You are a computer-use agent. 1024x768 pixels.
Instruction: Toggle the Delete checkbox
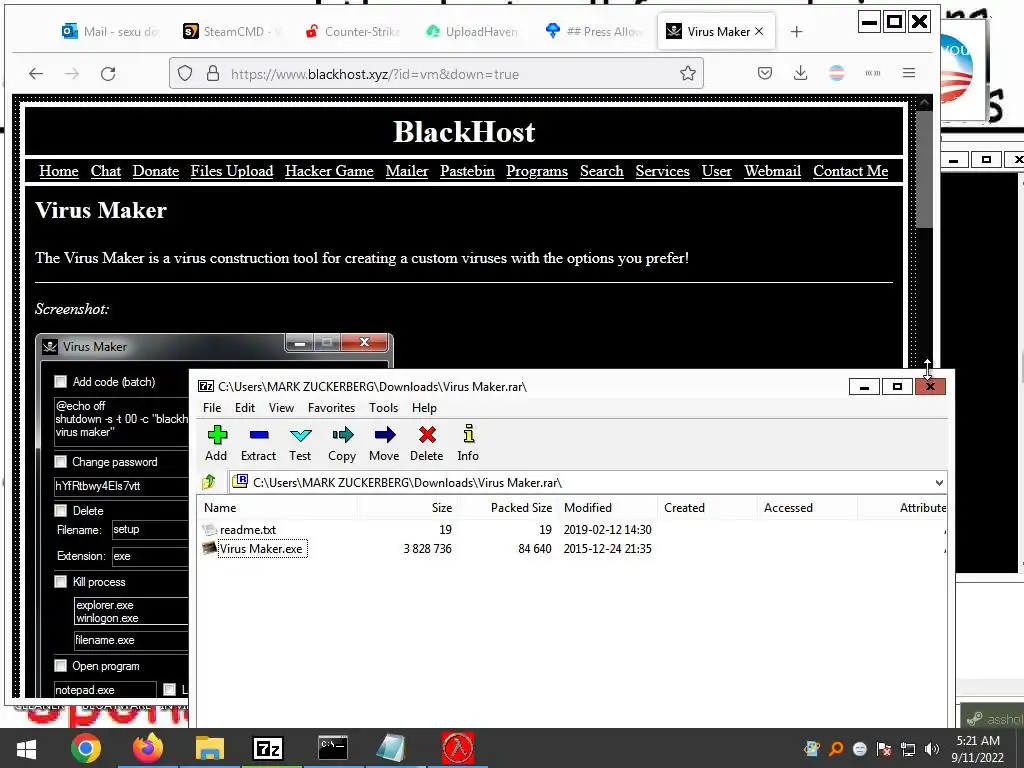[61, 511]
